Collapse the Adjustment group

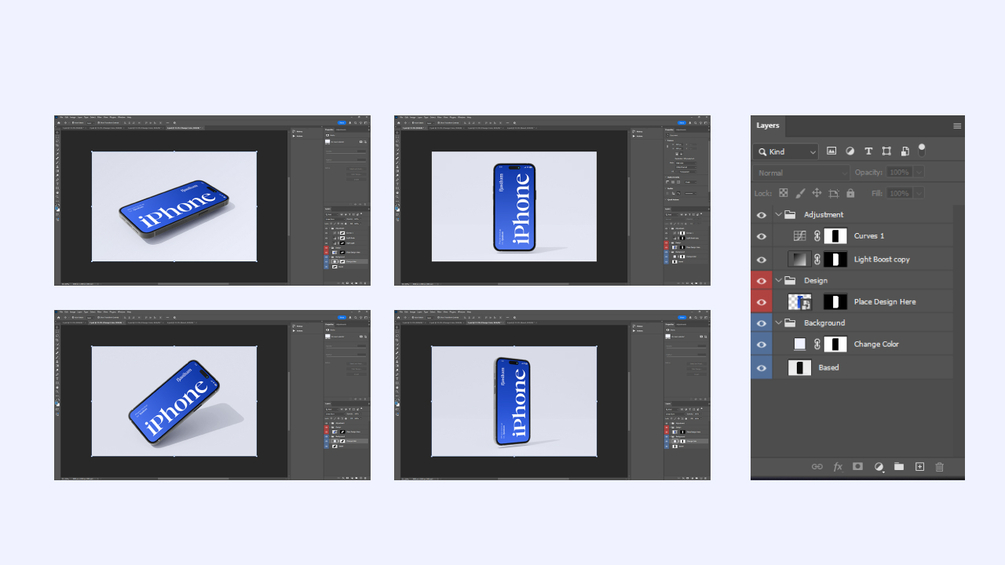coord(778,215)
